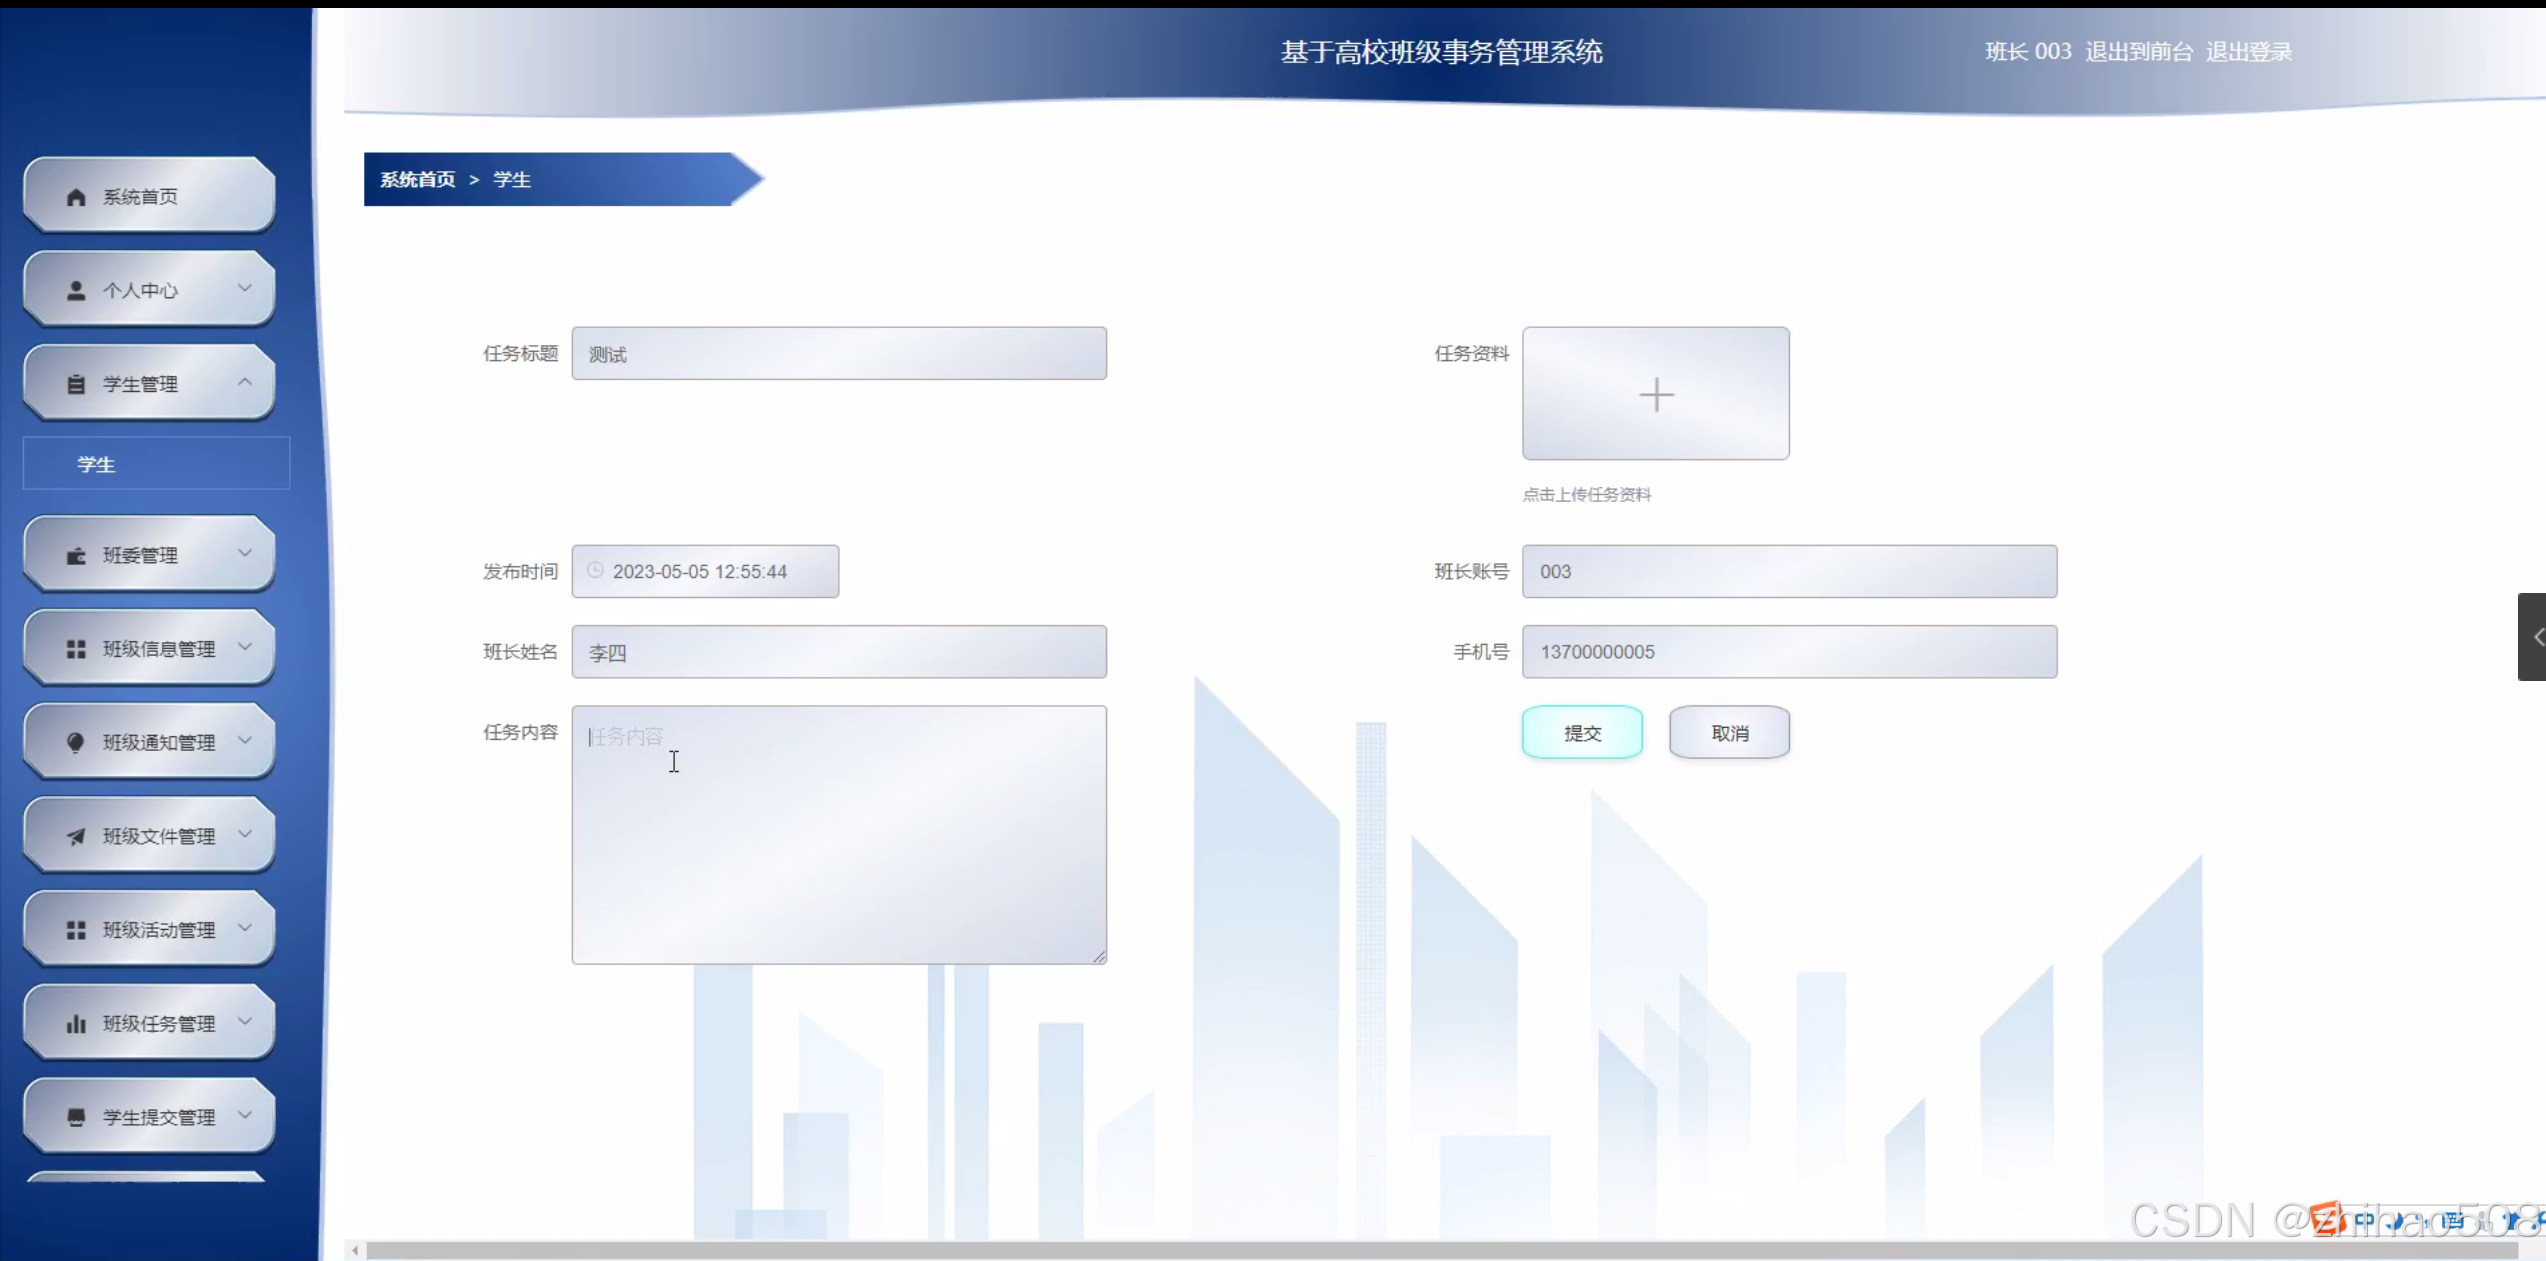Focus the 任务内容 text area
Viewport: 2546px width, 1261px height.
[839, 835]
